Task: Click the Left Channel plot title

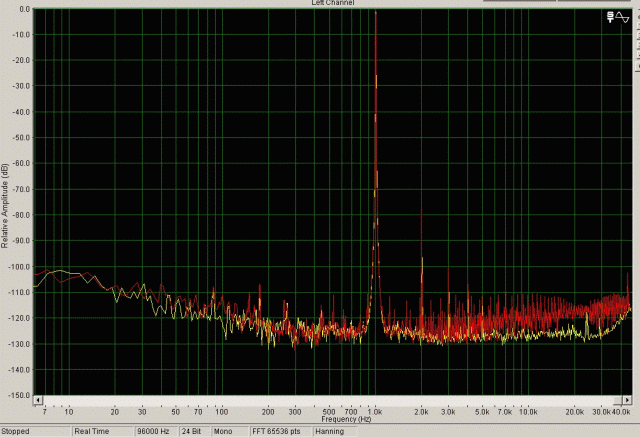Action: (x=333, y=3)
